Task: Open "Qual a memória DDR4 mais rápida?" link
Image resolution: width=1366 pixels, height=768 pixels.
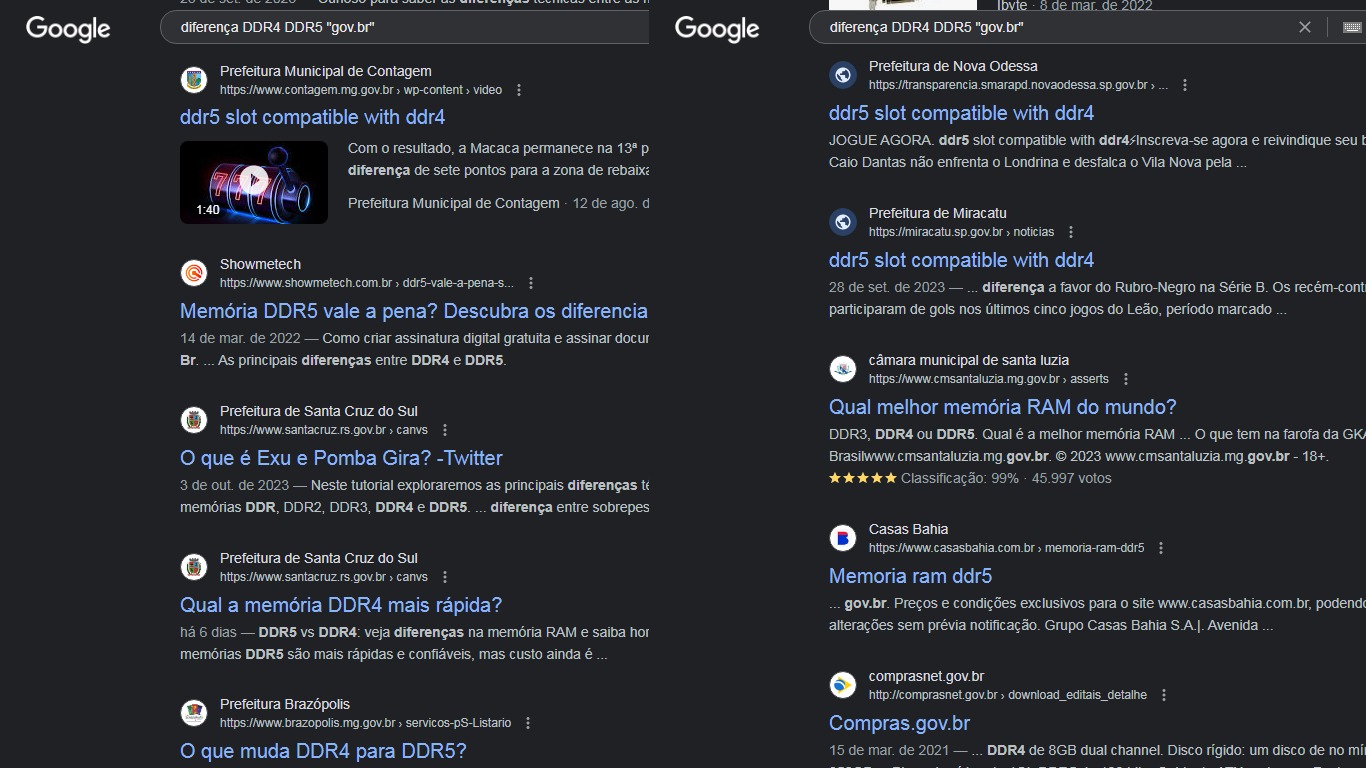Action: (x=341, y=605)
